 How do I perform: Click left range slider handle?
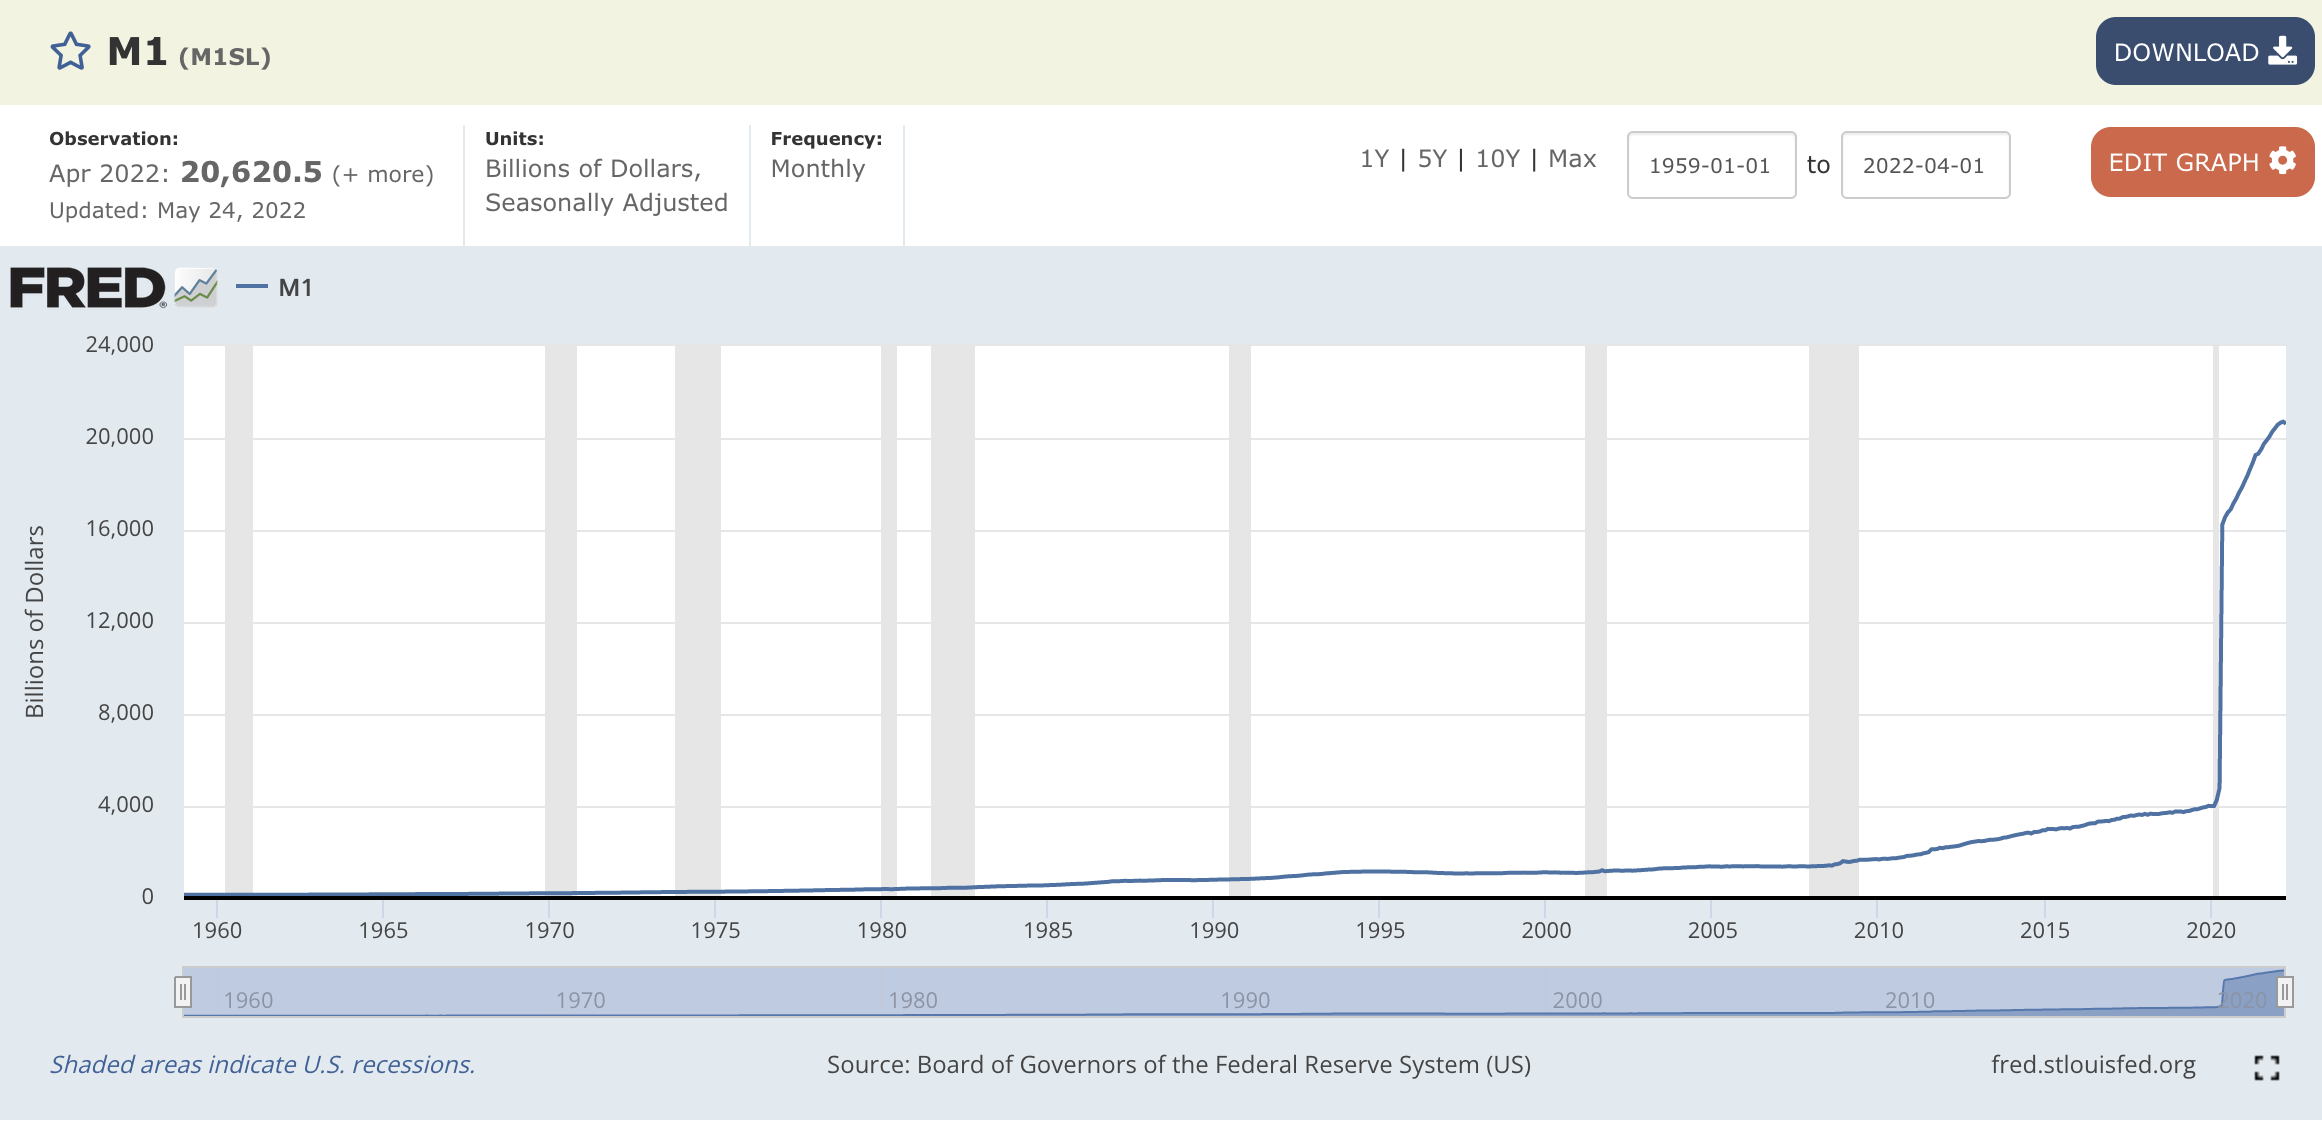coord(183,992)
